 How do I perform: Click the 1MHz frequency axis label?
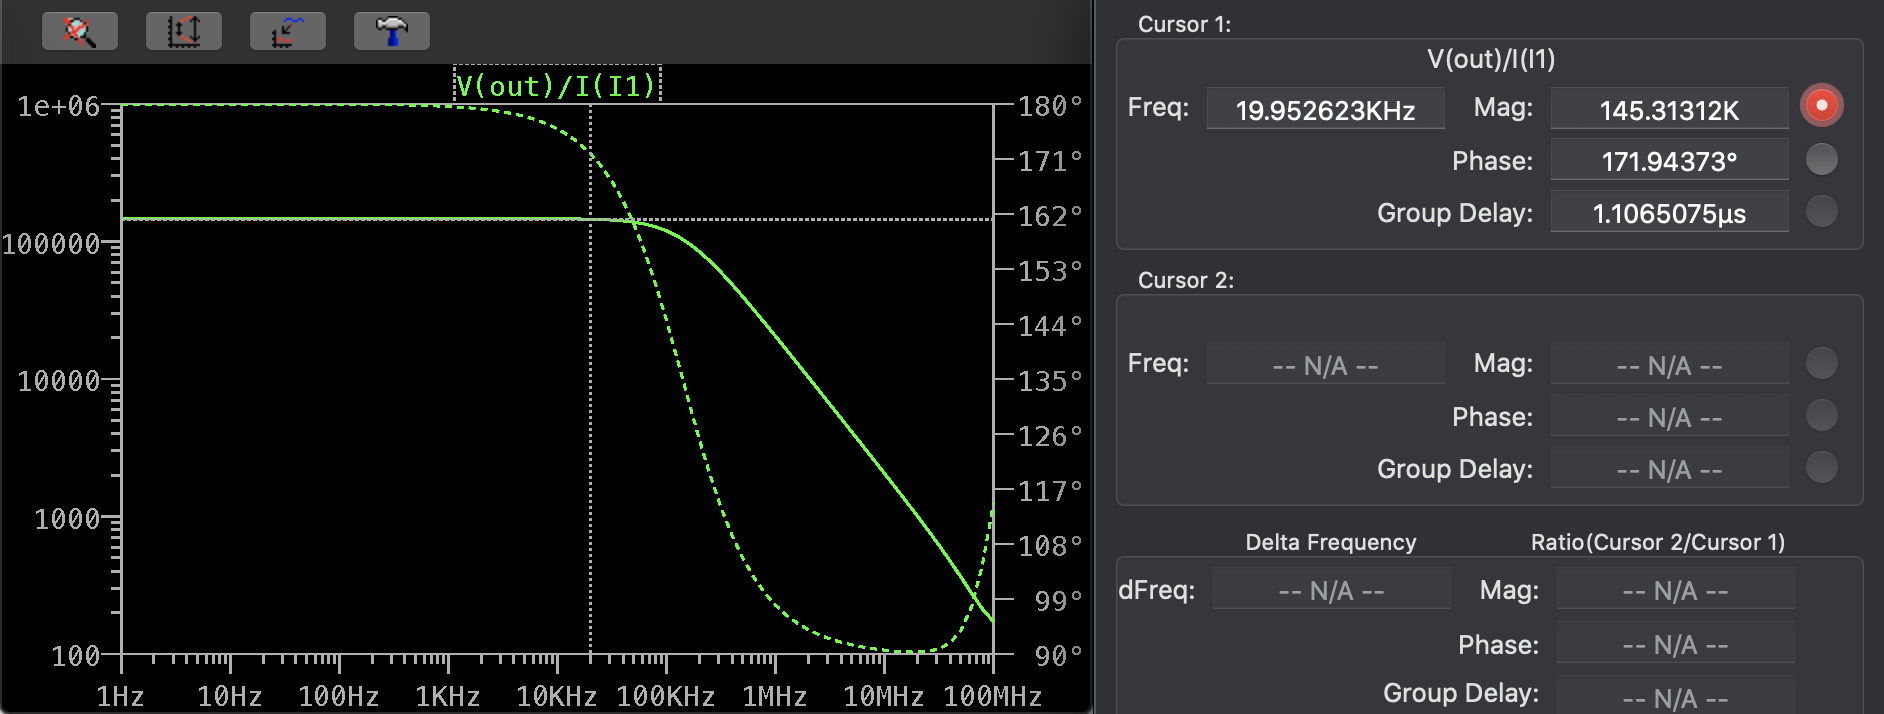click(x=774, y=696)
